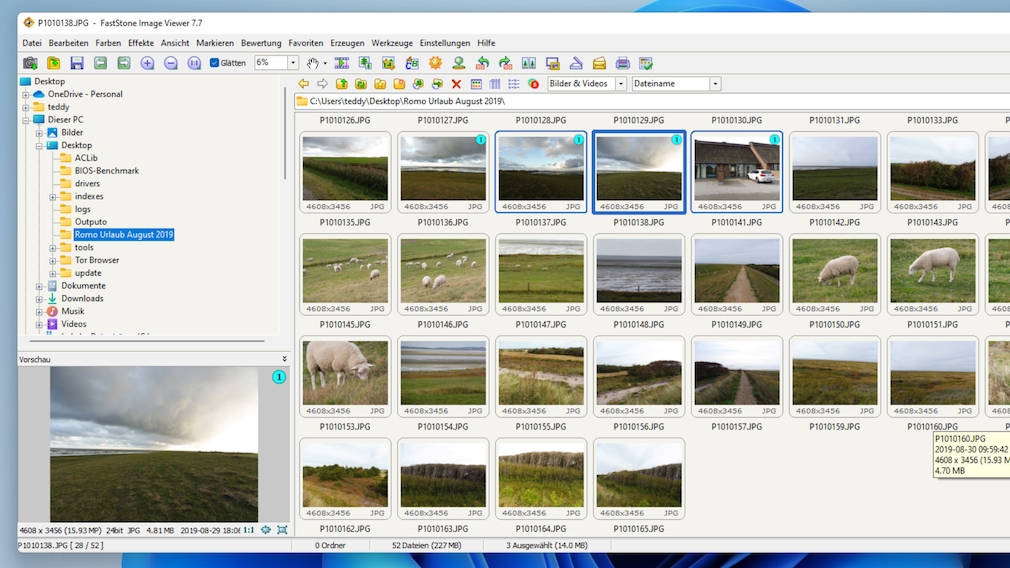
Task: Expand the indexes folder node
Action: [x=53, y=196]
